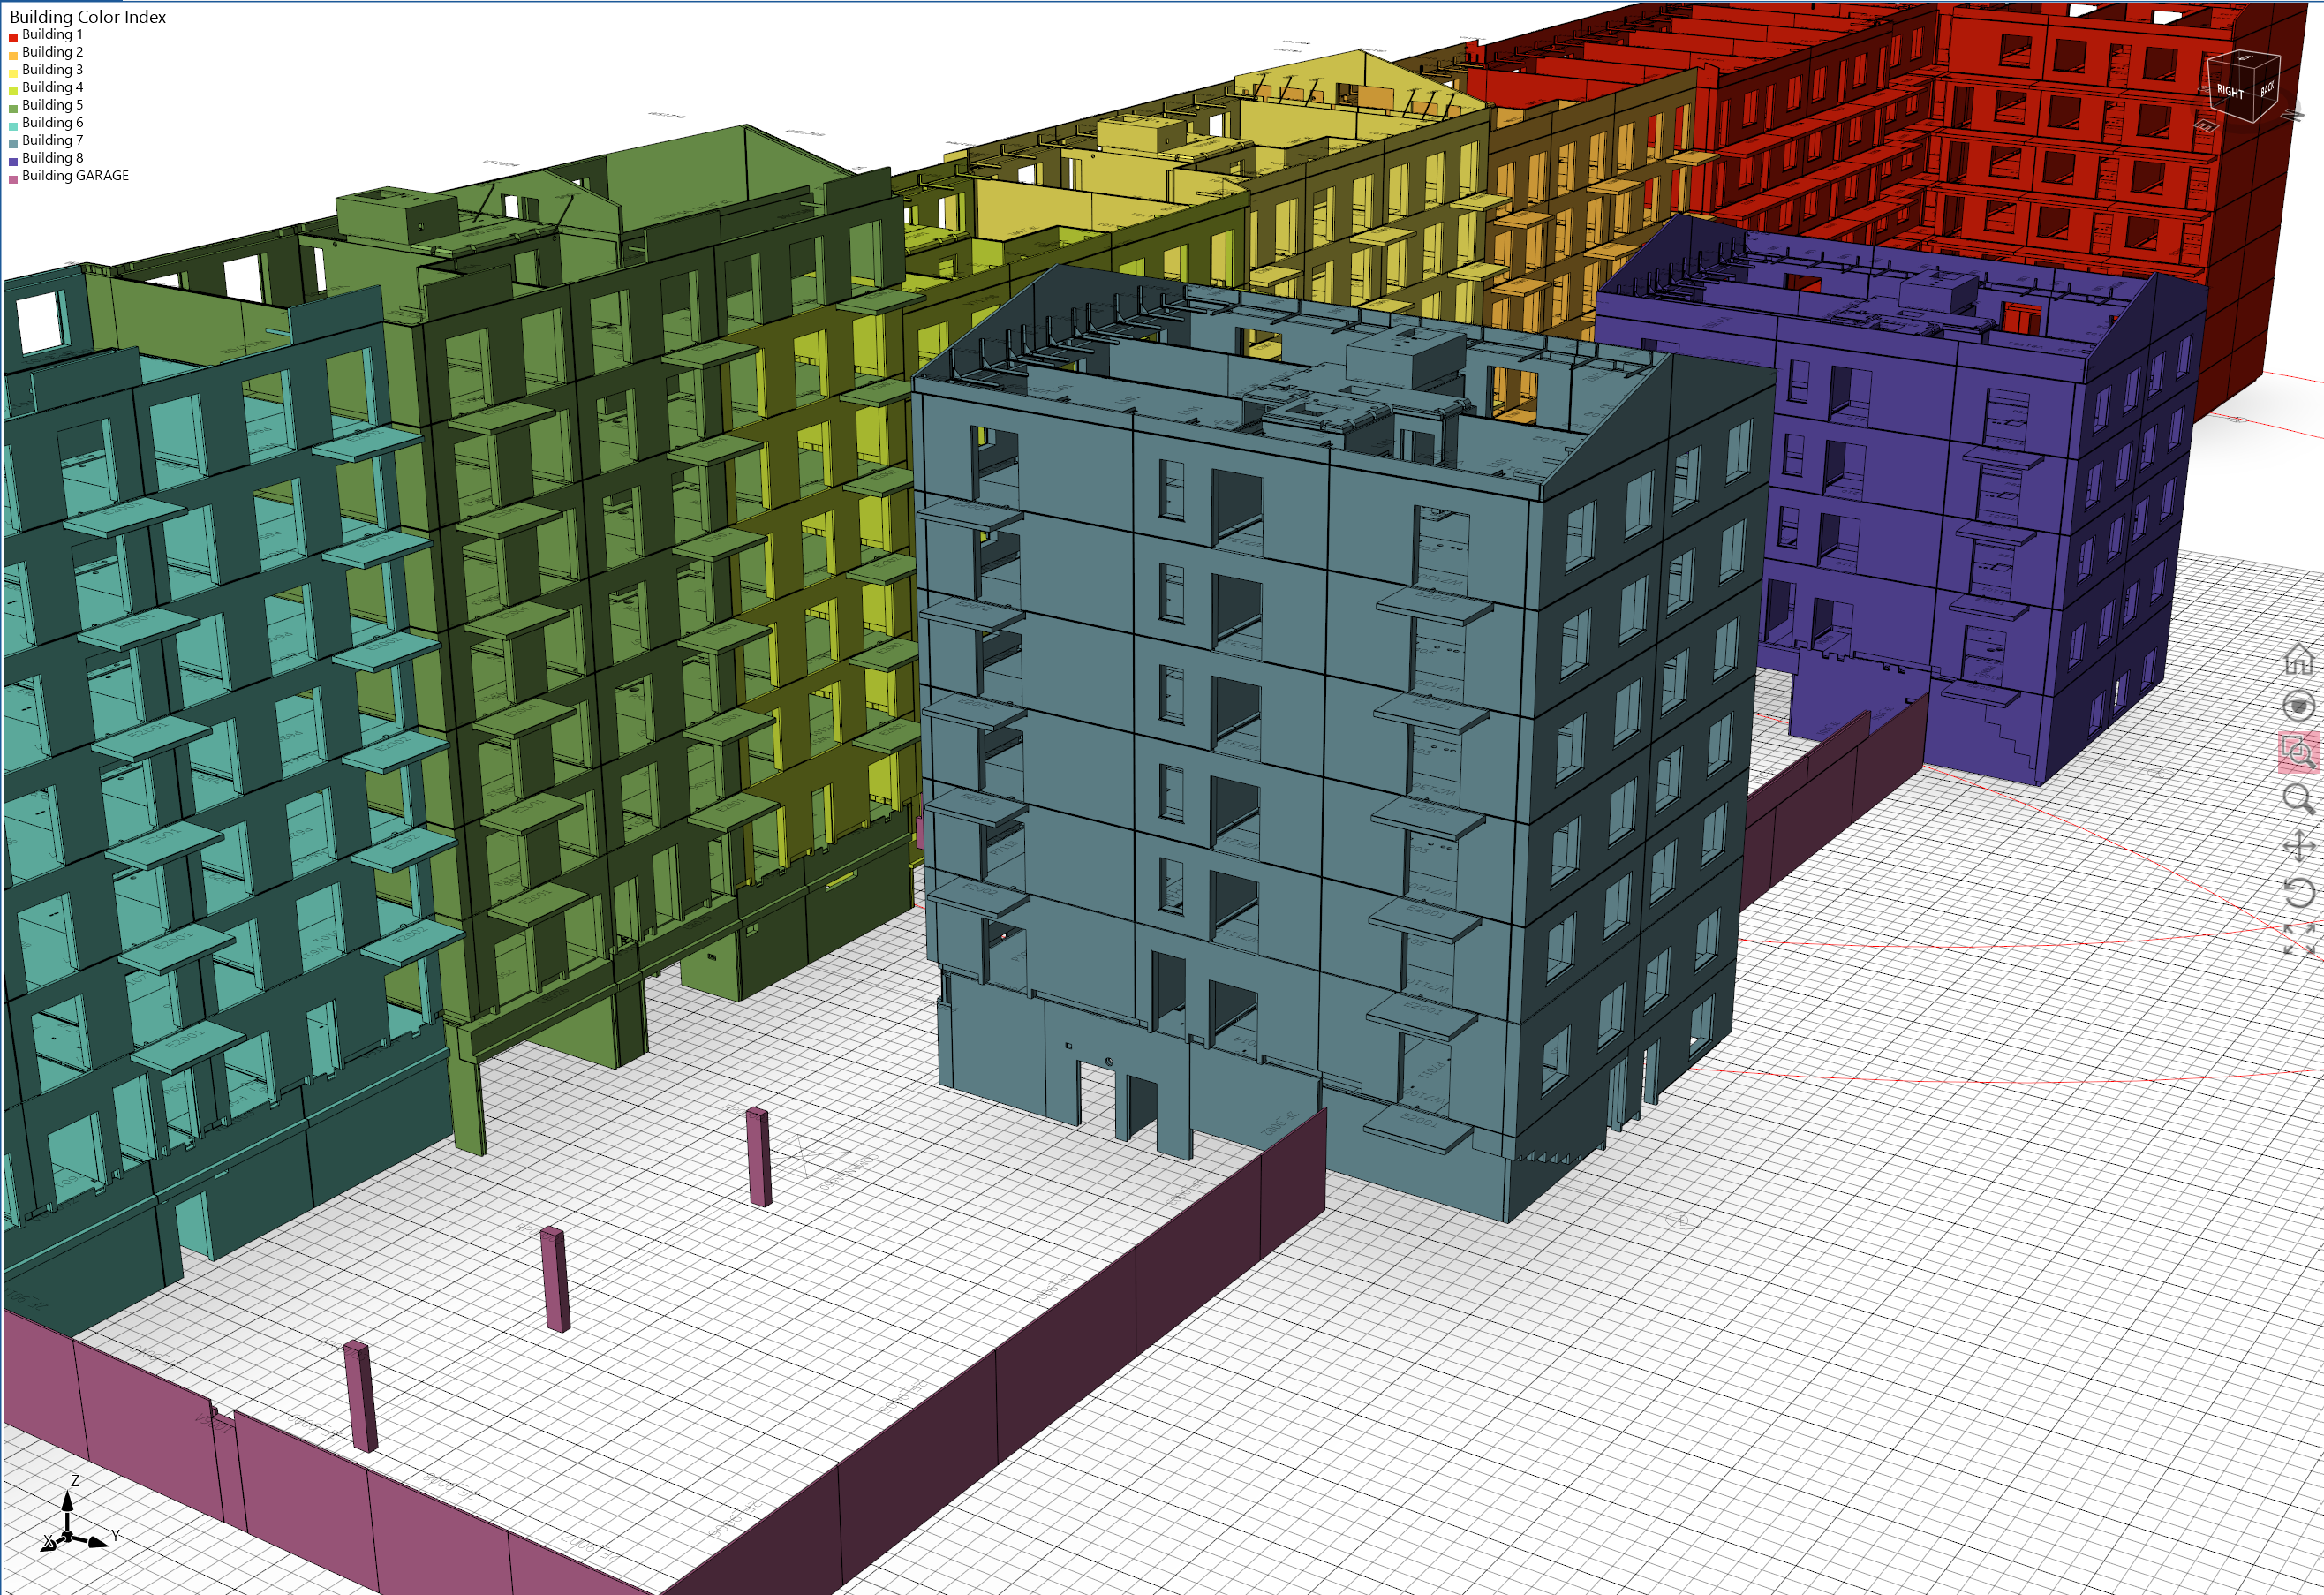Click the red Building 1 color swatch

pyautogui.click(x=13, y=38)
